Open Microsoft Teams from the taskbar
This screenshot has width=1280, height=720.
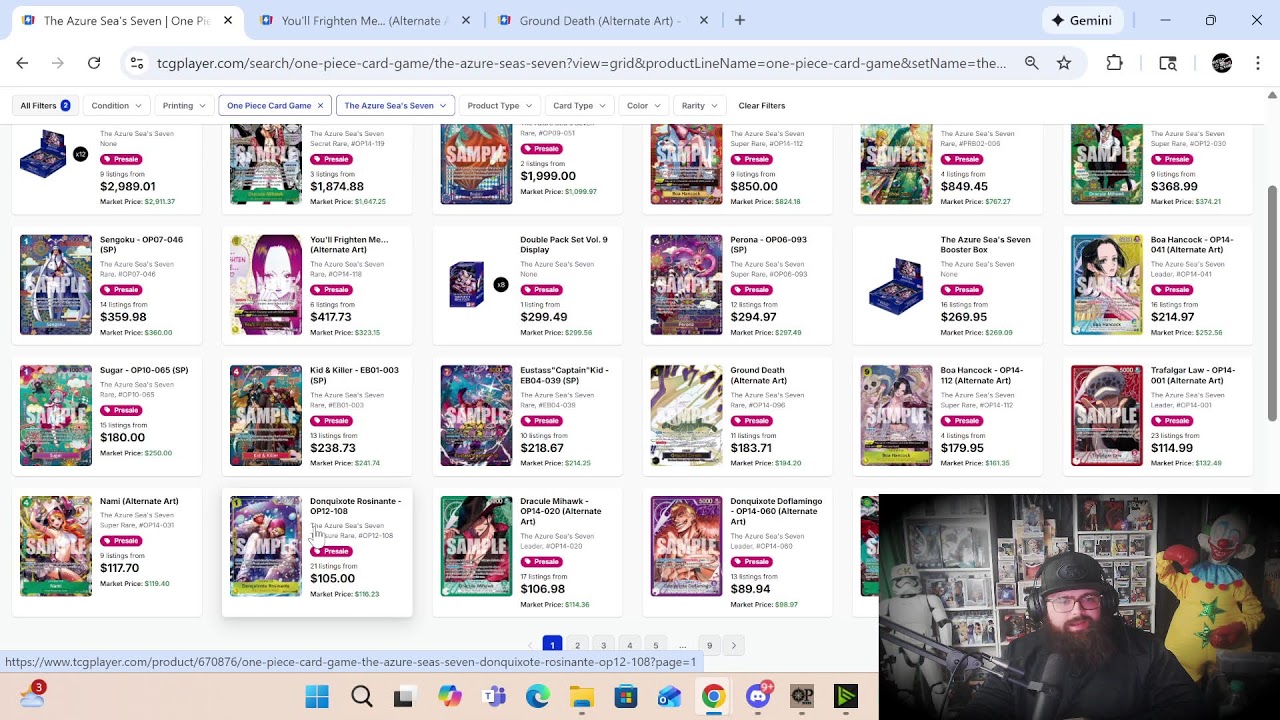pos(493,696)
